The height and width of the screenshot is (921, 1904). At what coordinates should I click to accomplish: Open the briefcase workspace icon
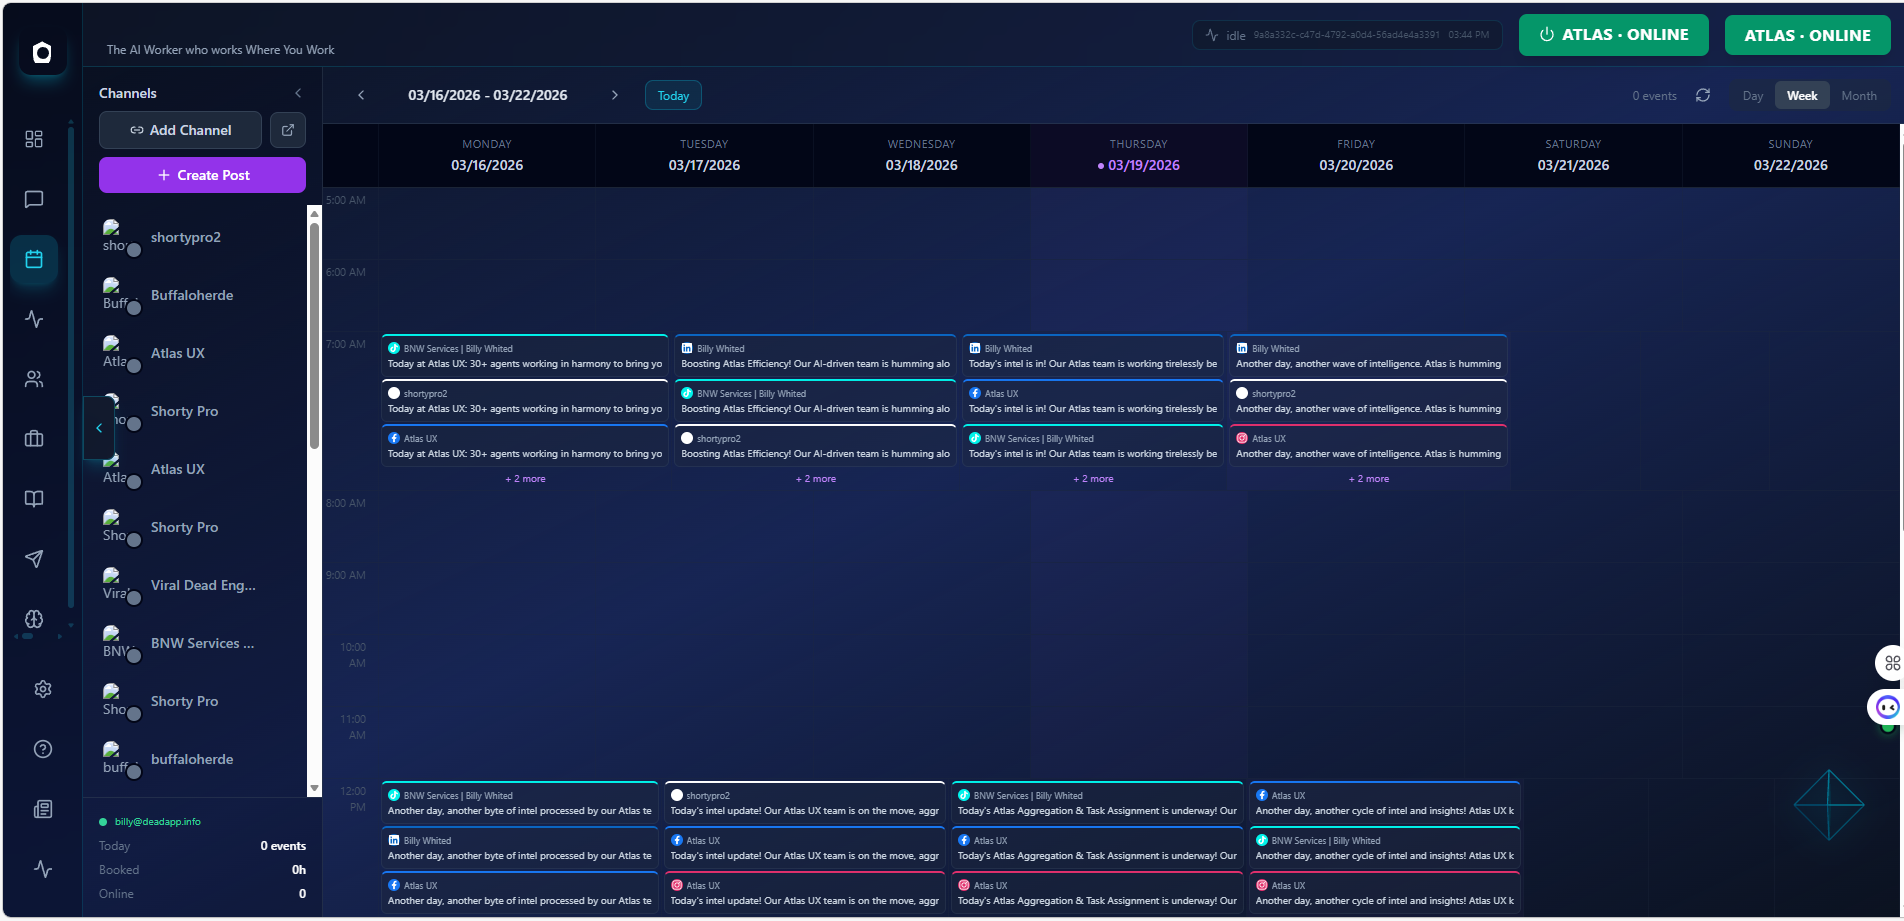tap(34, 439)
